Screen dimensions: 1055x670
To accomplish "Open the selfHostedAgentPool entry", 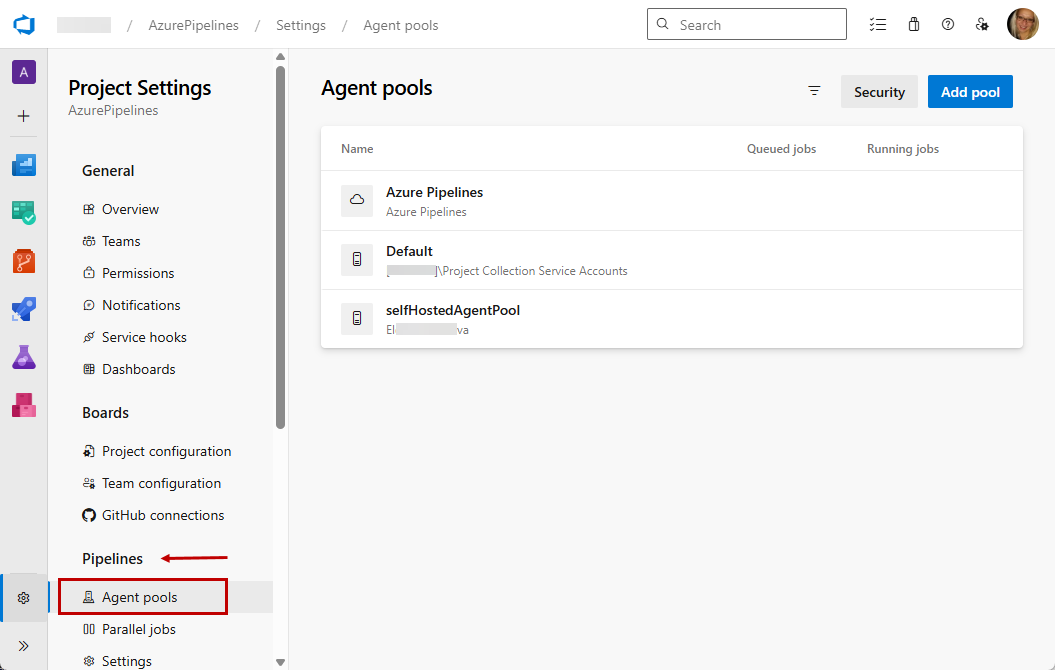I will point(452,311).
